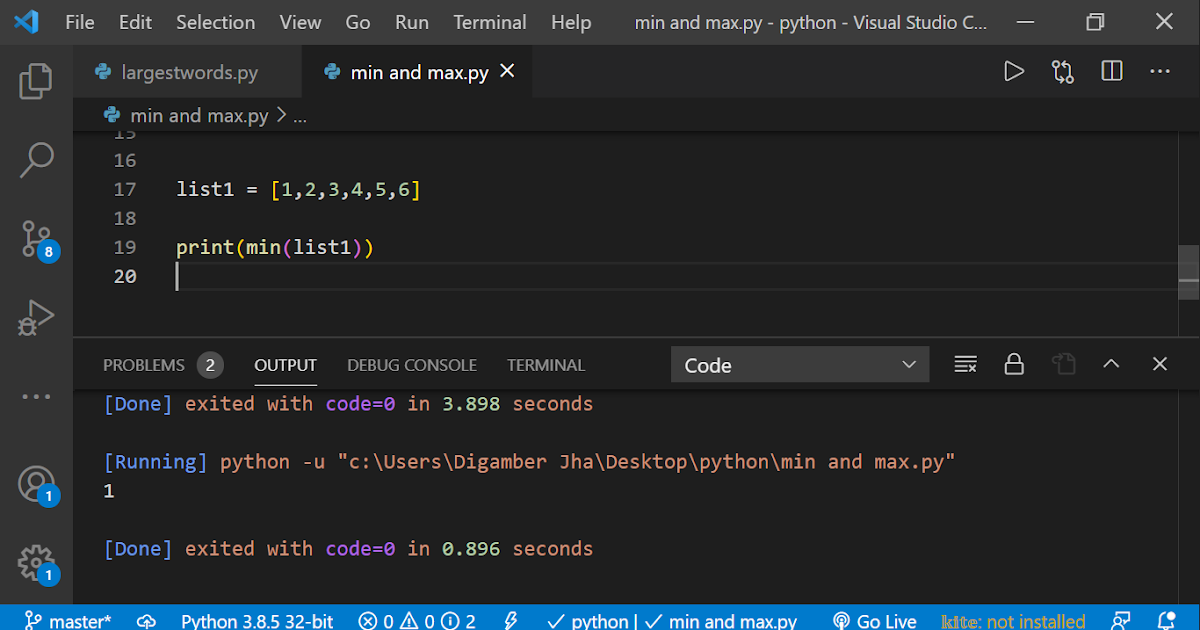Screen dimensions: 1200x630
Task: Run the Python file with the play button
Action: [x=1014, y=71]
